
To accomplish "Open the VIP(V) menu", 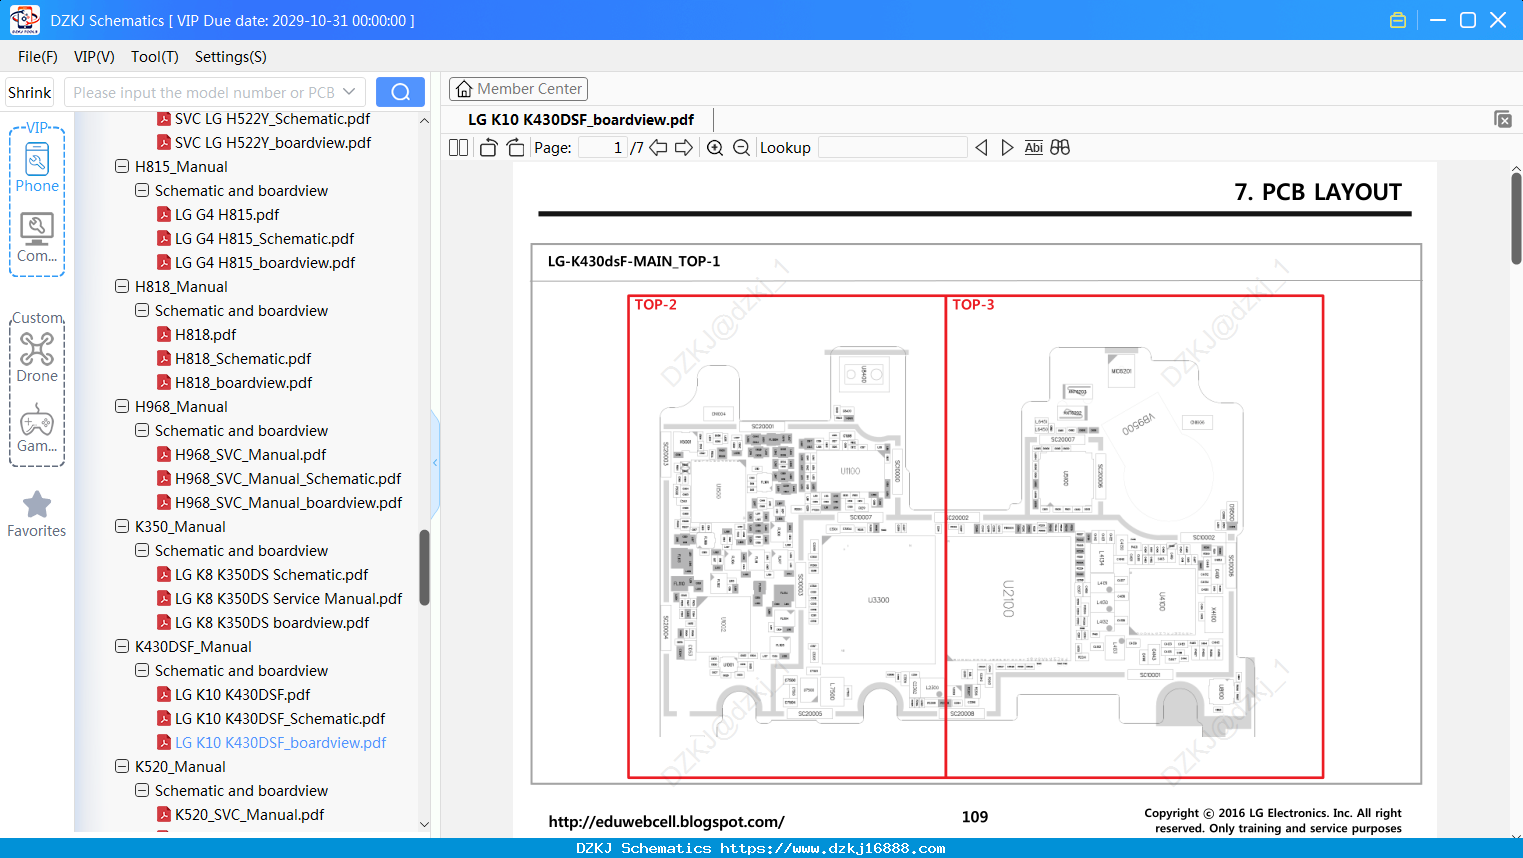I will 94,57.
